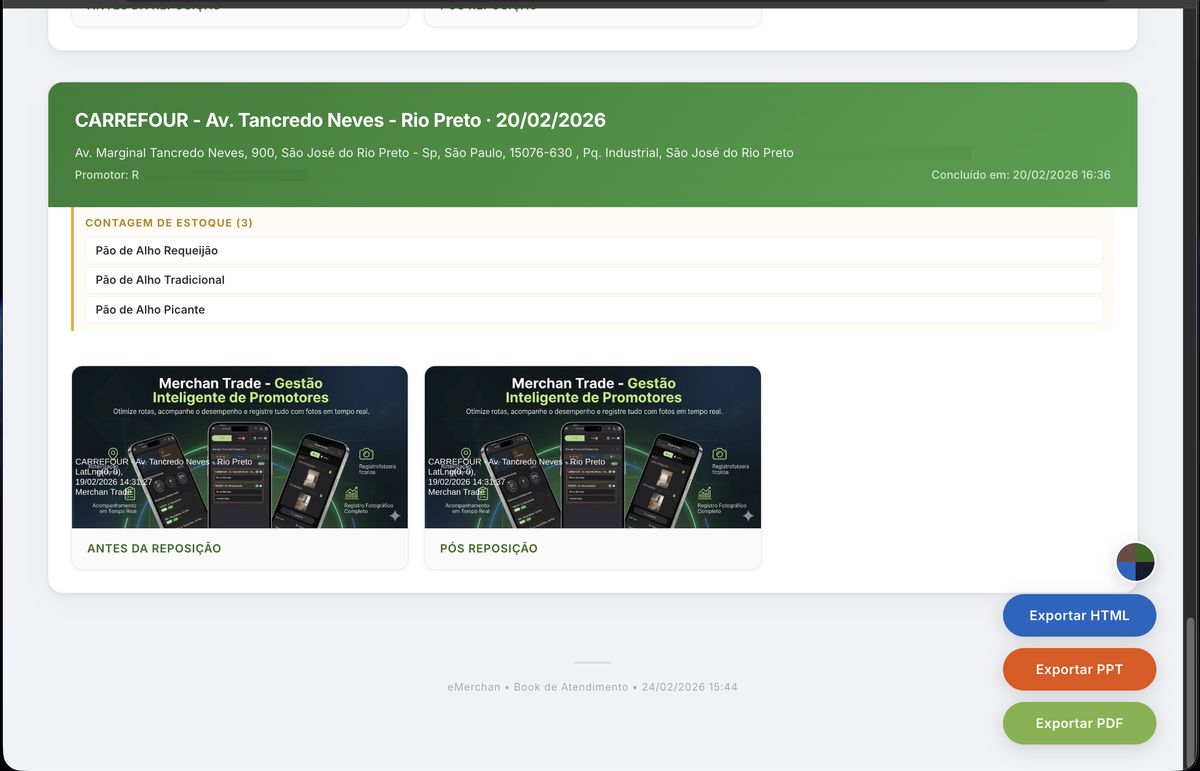Collapse the Contagem de Estoque (3) section
Image resolution: width=1200 pixels, height=771 pixels.
(x=169, y=223)
